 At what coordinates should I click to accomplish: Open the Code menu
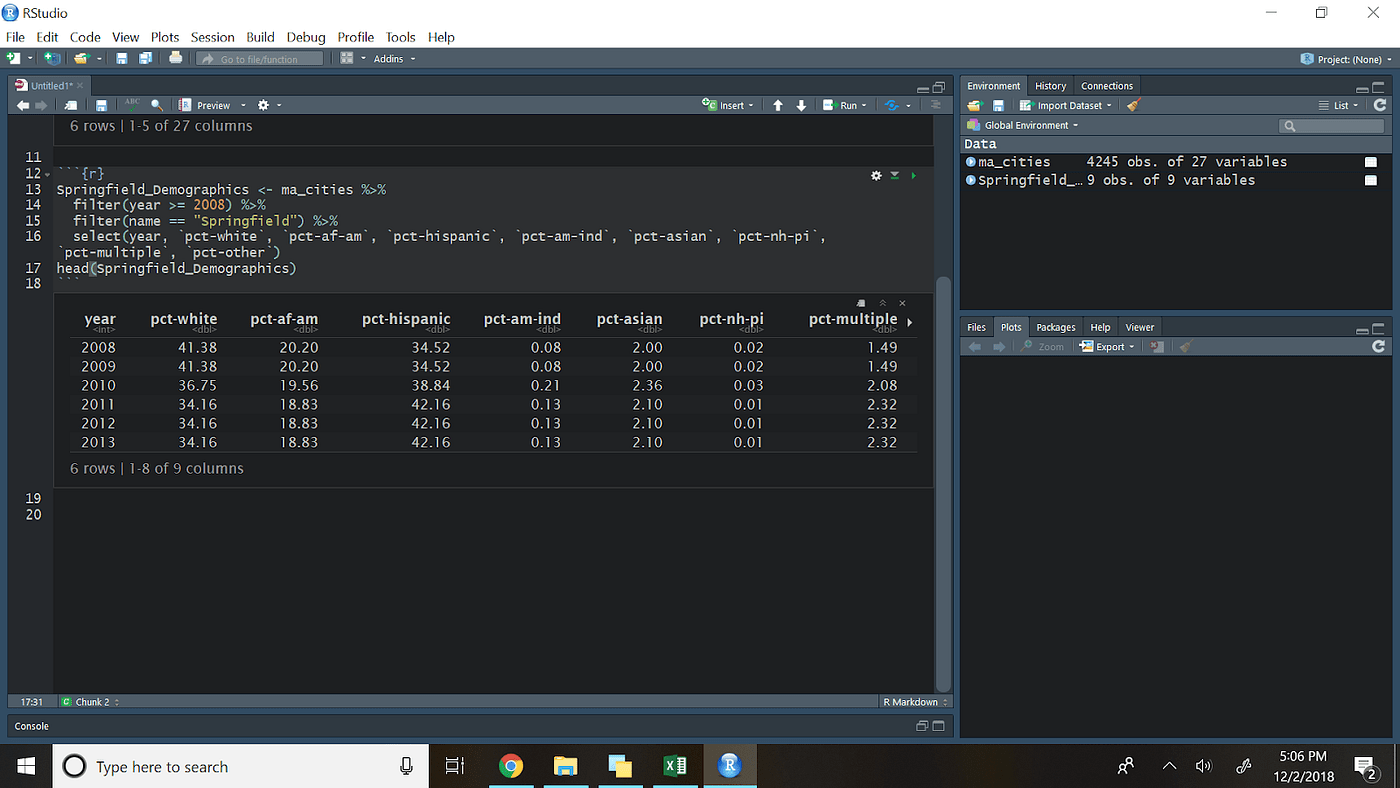85,37
